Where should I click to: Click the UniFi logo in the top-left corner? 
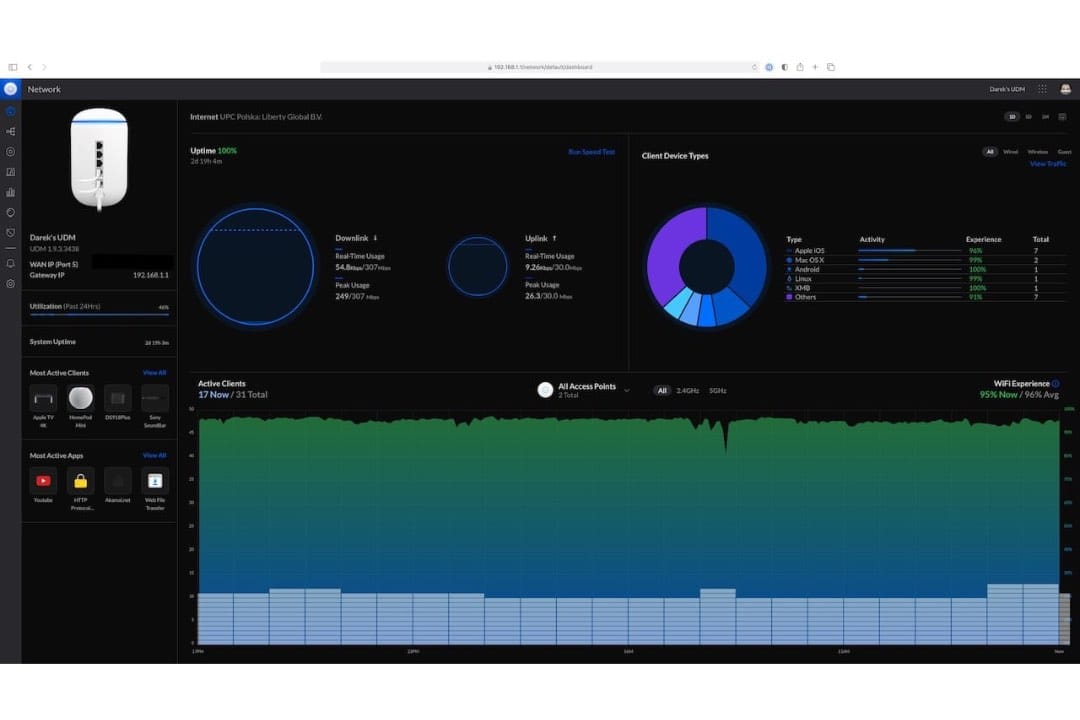tap(10, 89)
